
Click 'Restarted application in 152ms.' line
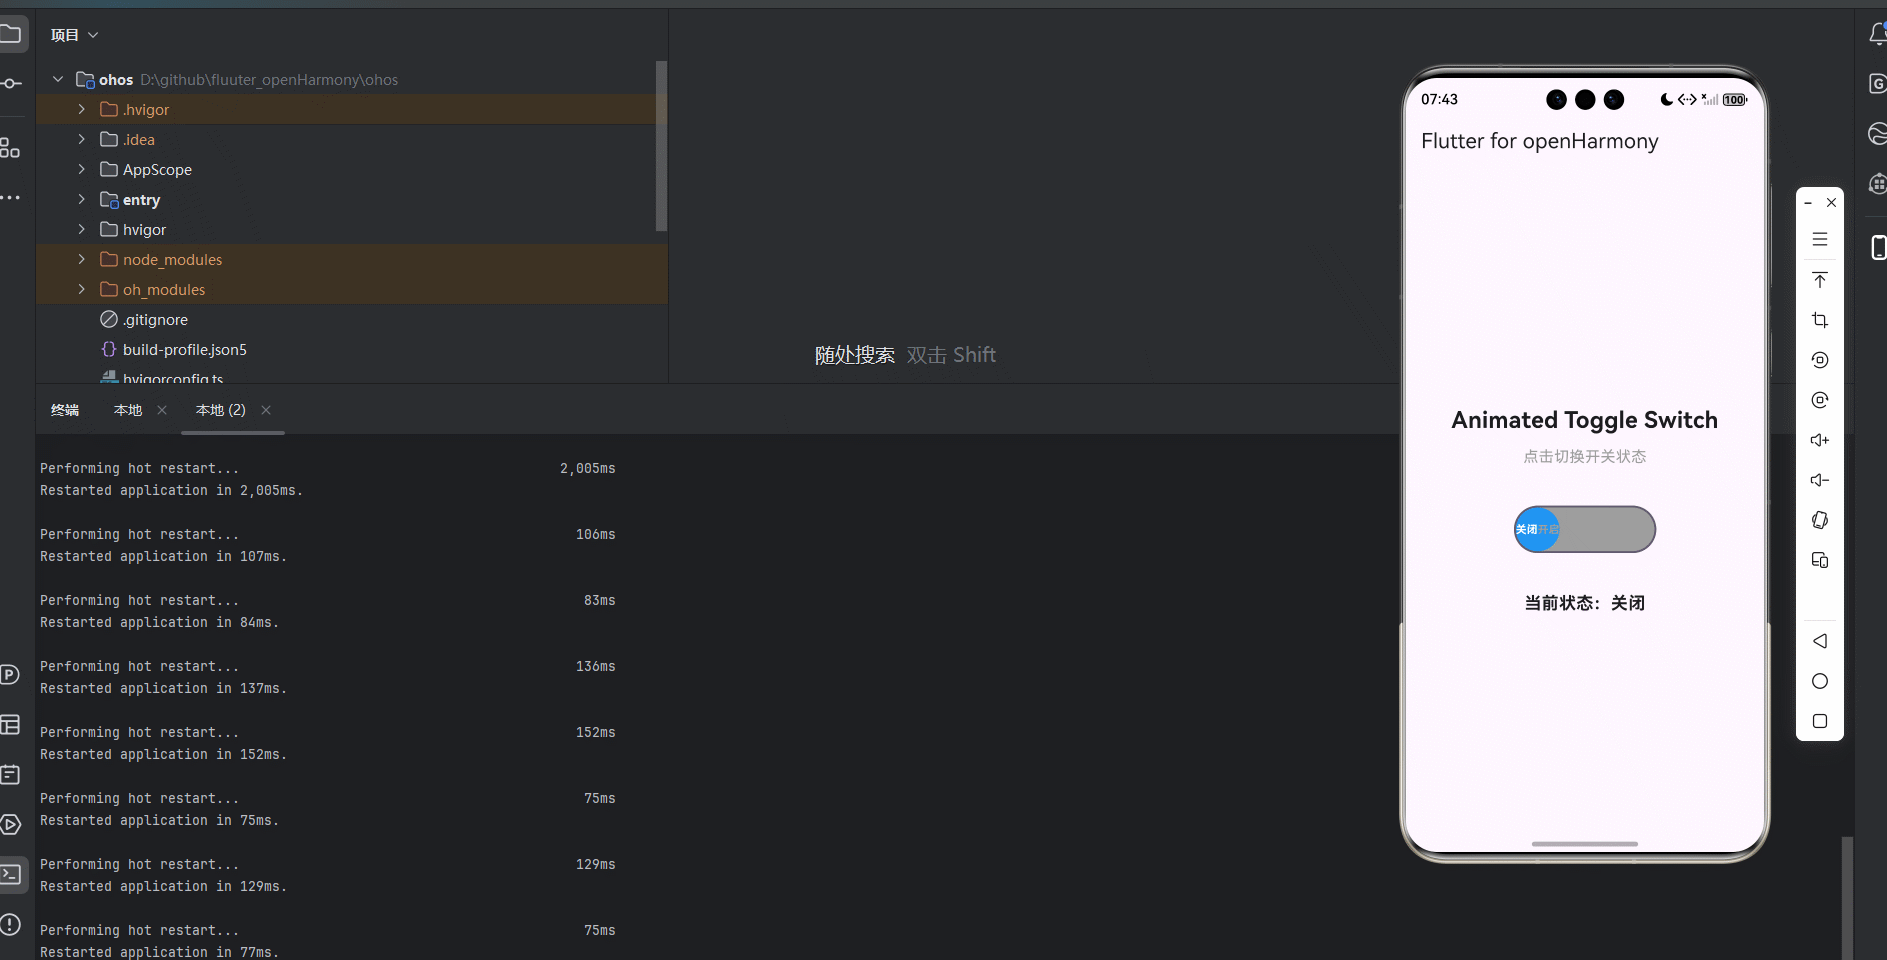click(x=163, y=754)
